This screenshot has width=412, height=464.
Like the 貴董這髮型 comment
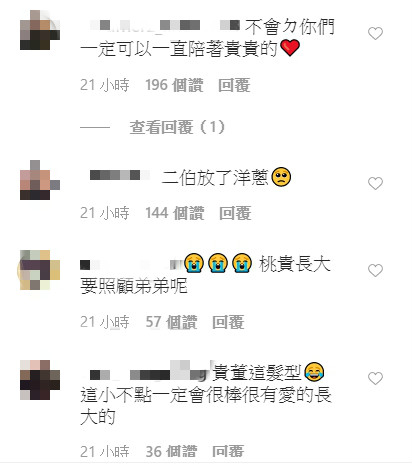(375, 378)
